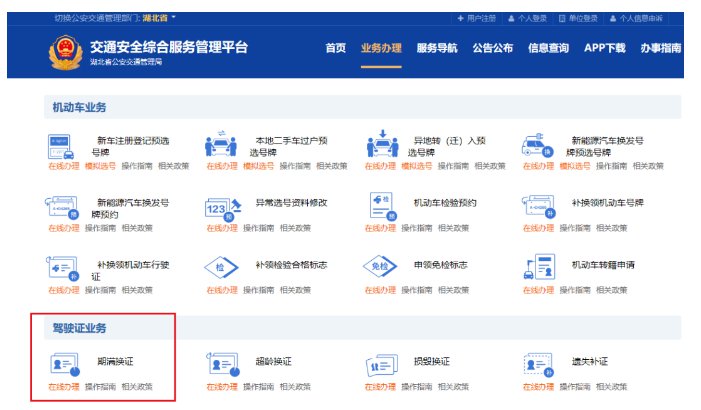This screenshot has height=410, width=701.
Task: Click the 机动车检验预约 title text
Action: tap(445, 203)
